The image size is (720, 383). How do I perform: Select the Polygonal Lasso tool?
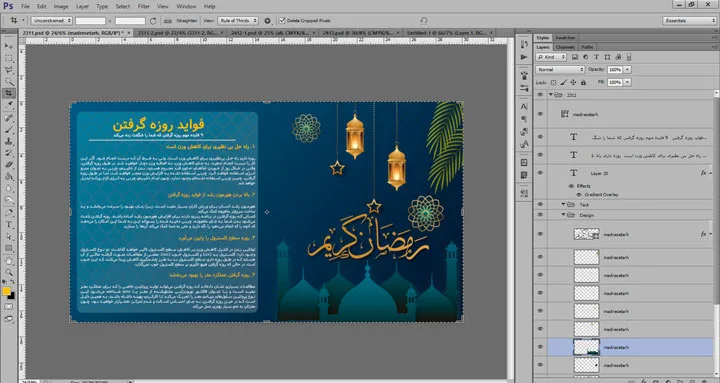pos(9,70)
